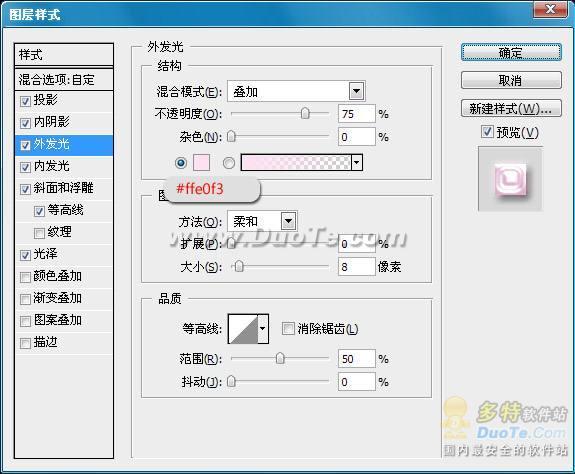Screen dimensions: 575x474
Task: Uncheck the 外发光 outer glow checkbox
Action: tap(25, 145)
